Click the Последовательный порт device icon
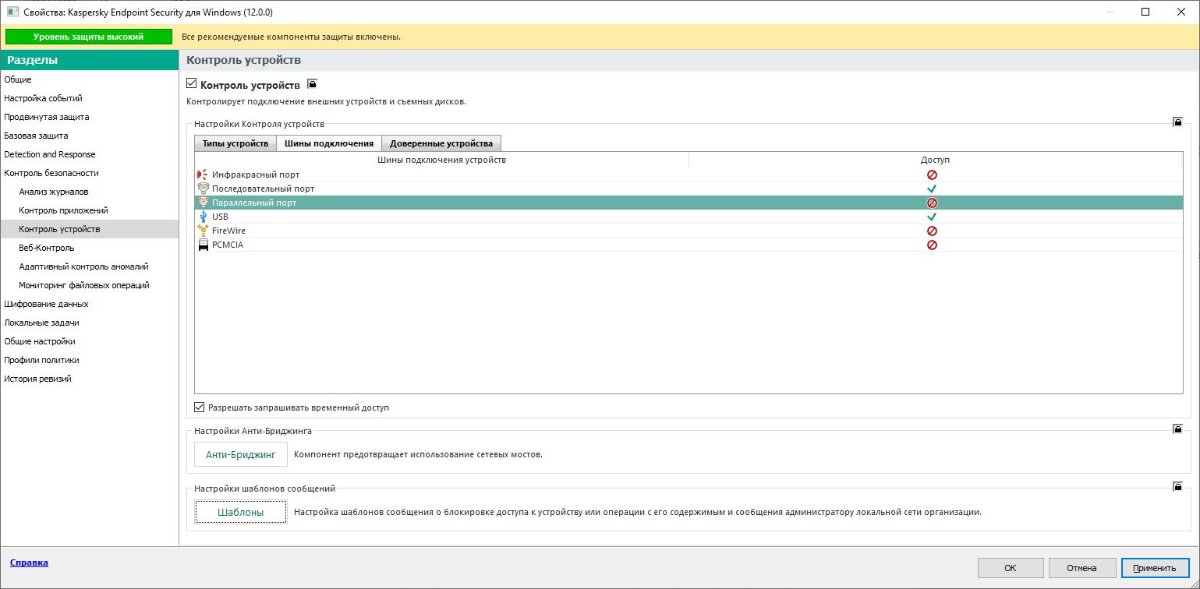1200x589 pixels. tap(203, 188)
